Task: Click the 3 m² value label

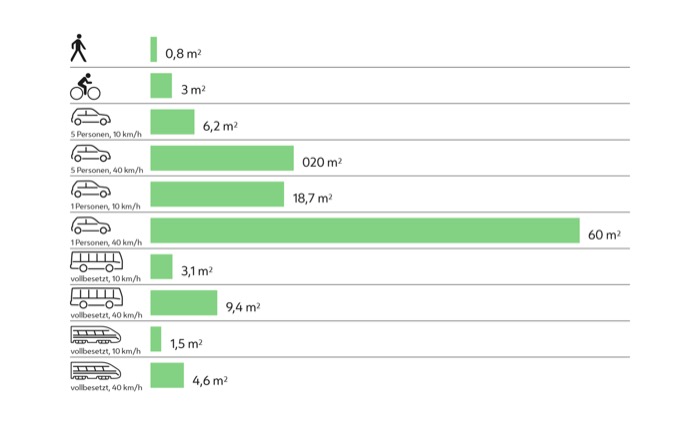Action: (193, 90)
